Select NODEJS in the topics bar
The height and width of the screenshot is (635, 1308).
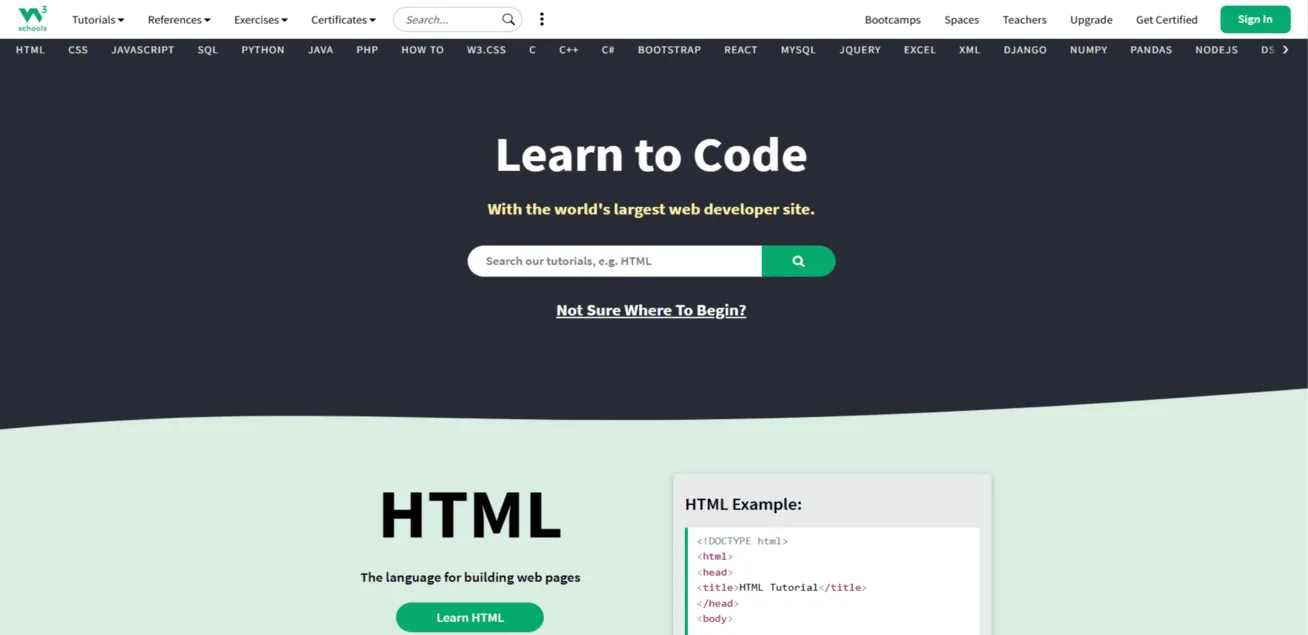point(1216,50)
